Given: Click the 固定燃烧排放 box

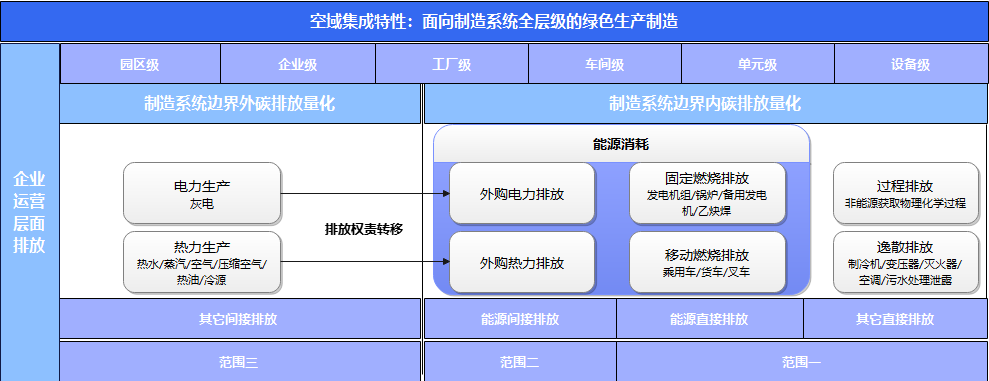Looking at the screenshot, I should click(708, 194).
